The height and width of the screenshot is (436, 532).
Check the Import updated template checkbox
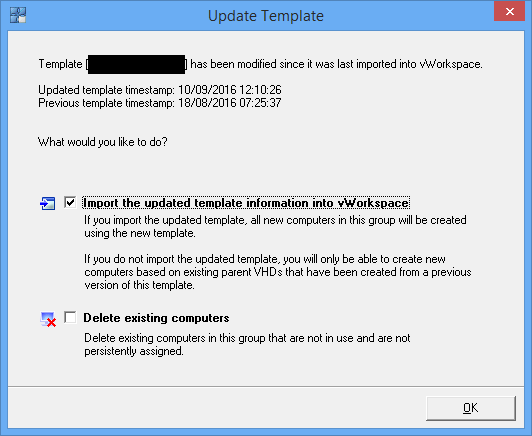point(70,203)
